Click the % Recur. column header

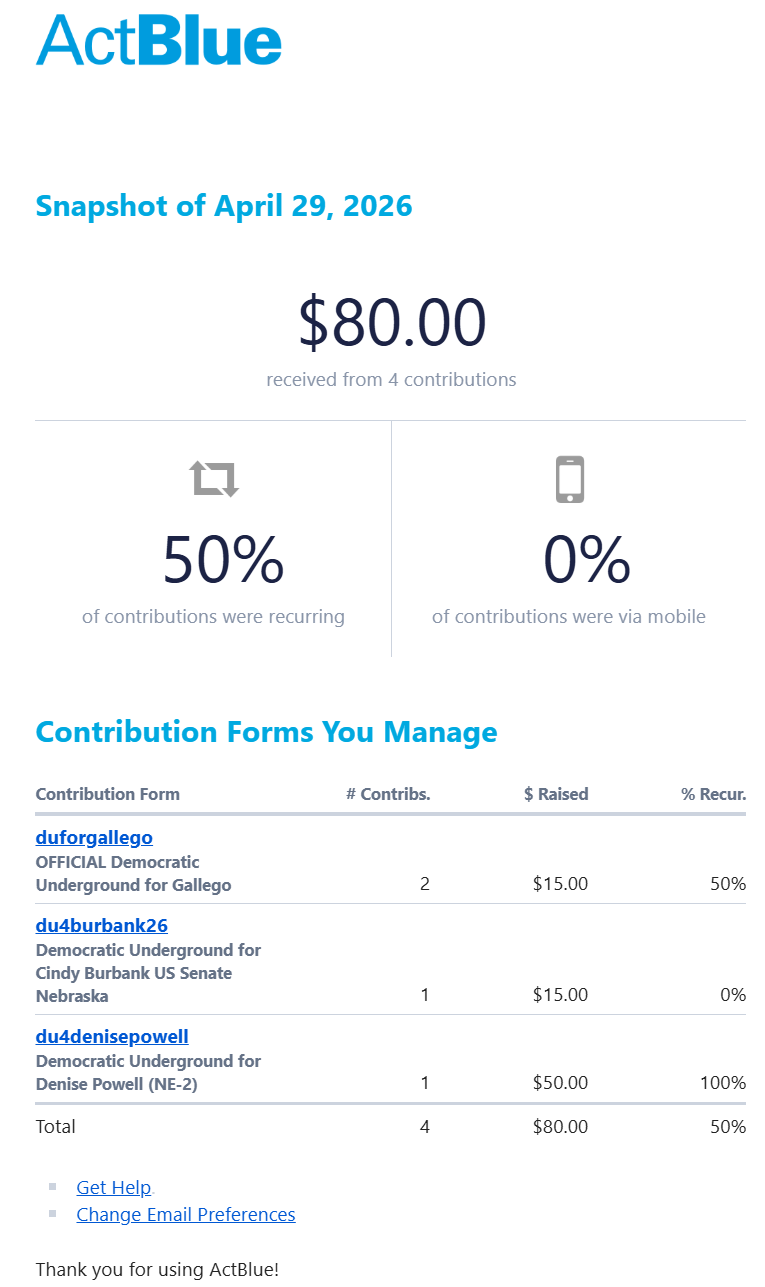coord(714,794)
